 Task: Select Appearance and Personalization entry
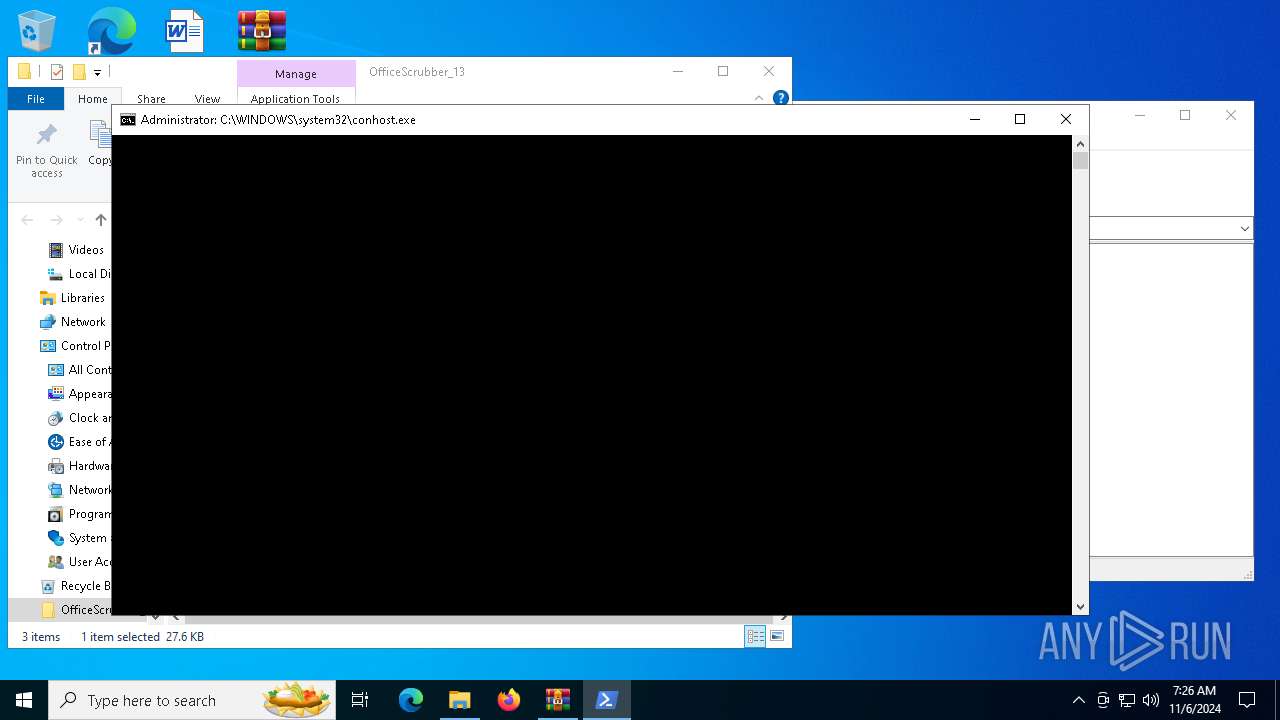tap(79, 394)
